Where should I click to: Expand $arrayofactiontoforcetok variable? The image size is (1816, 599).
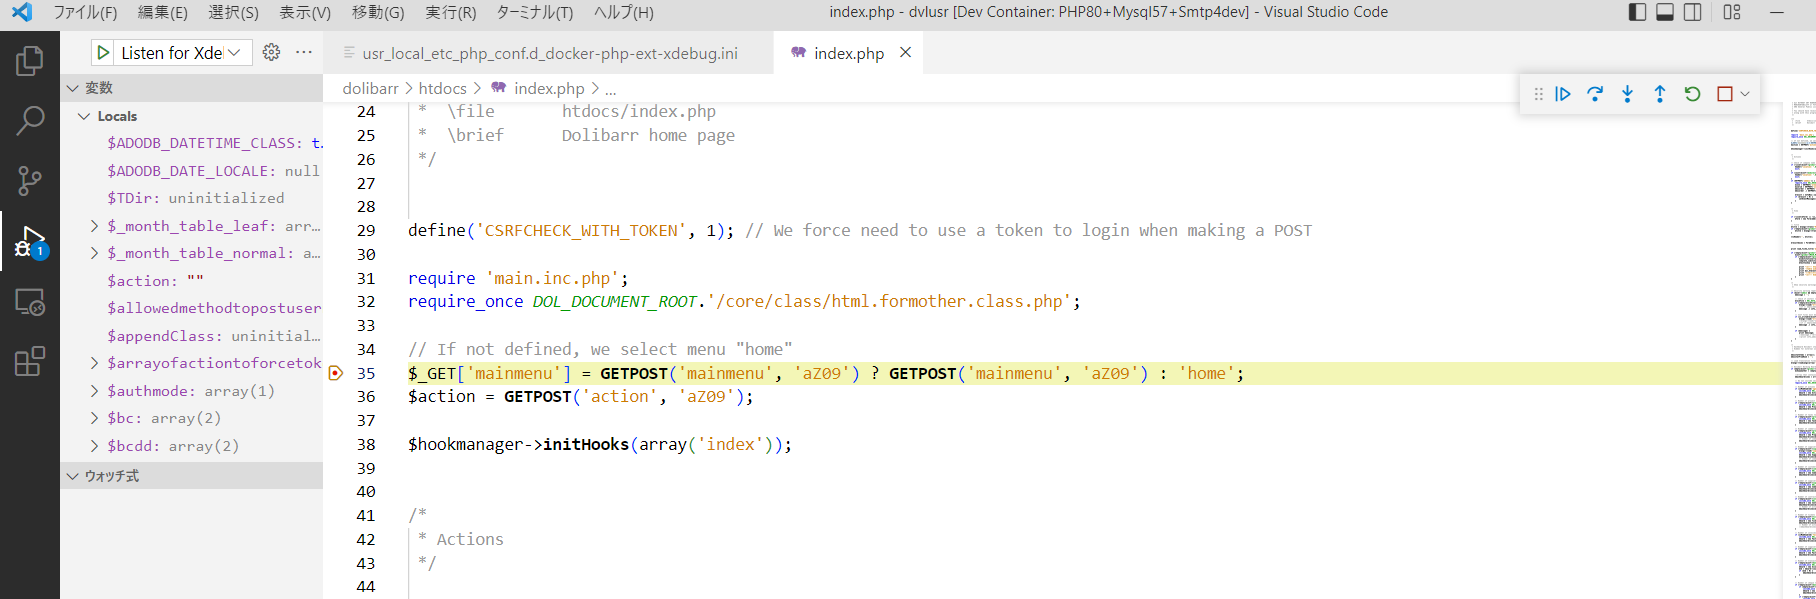click(94, 363)
